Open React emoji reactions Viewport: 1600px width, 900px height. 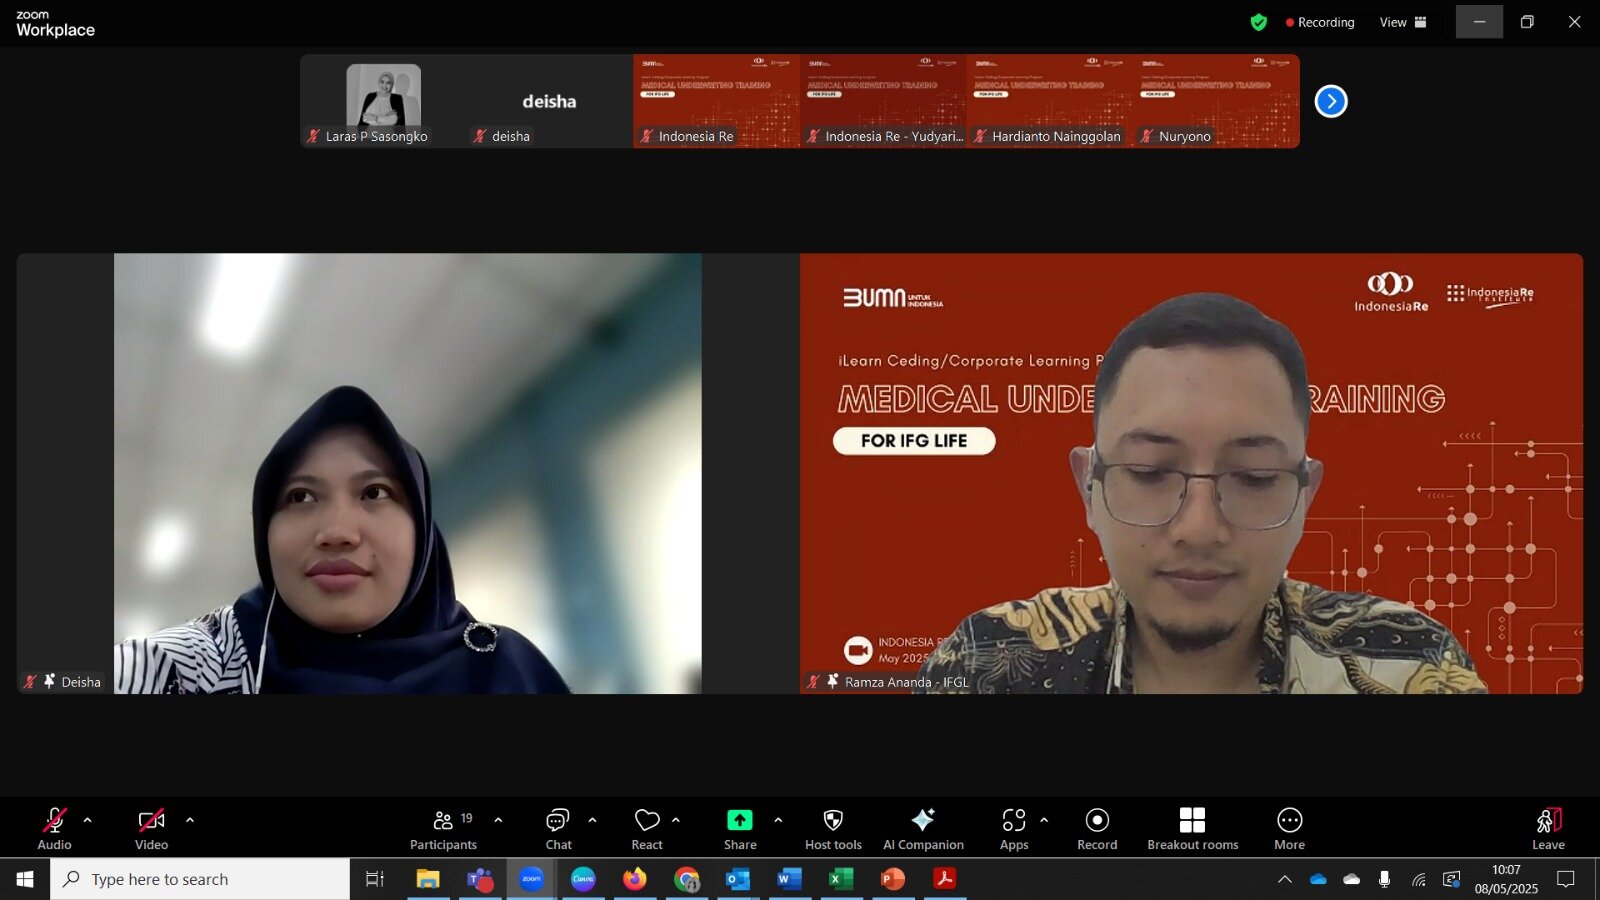click(x=647, y=828)
